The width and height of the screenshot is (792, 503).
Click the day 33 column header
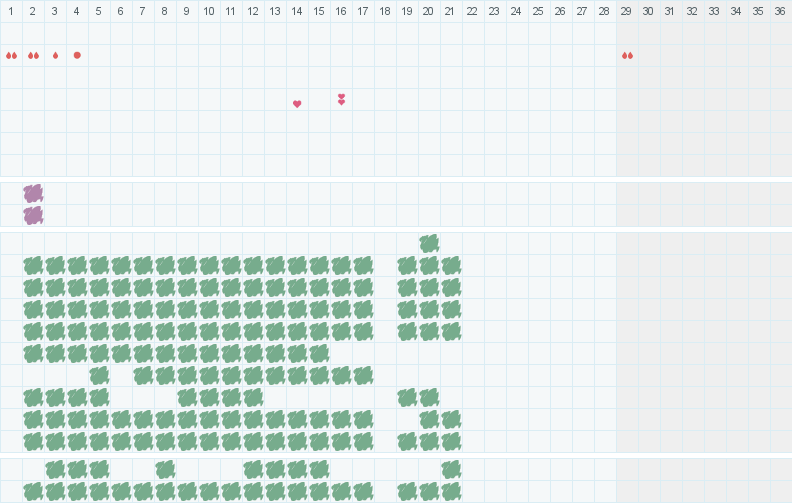tap(714, 11)
